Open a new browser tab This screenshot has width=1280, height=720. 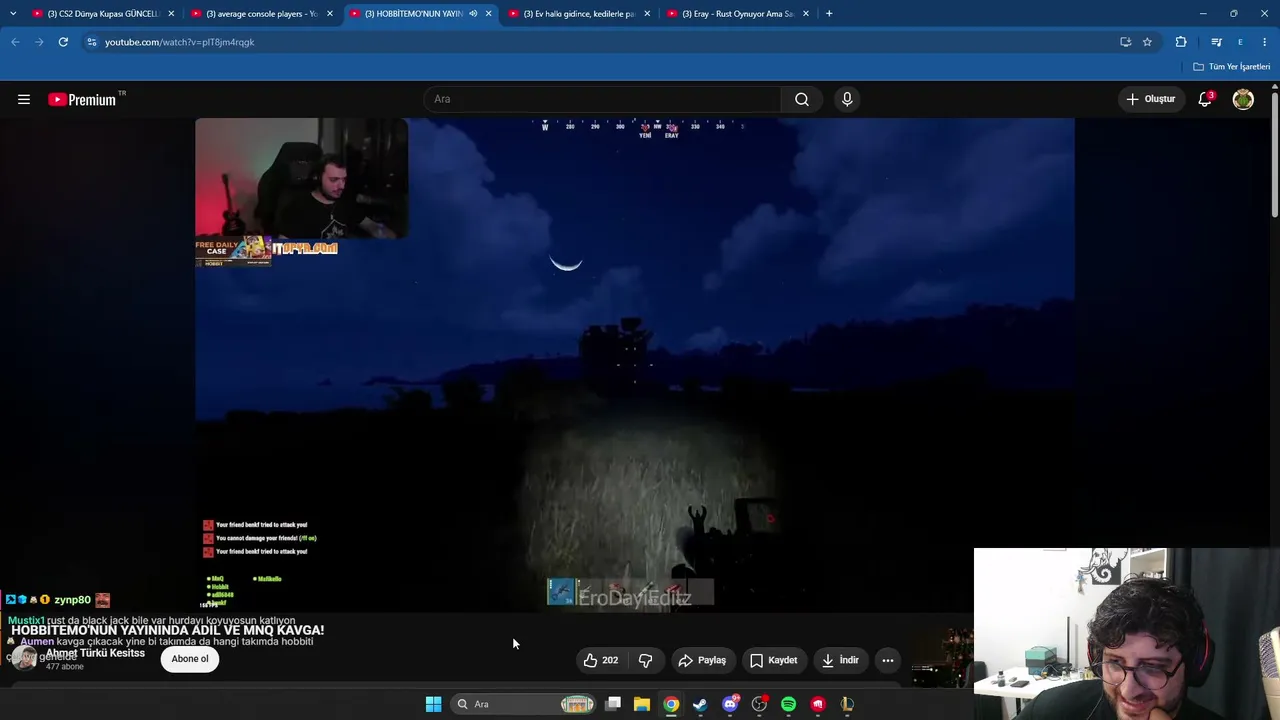point(829,14)
